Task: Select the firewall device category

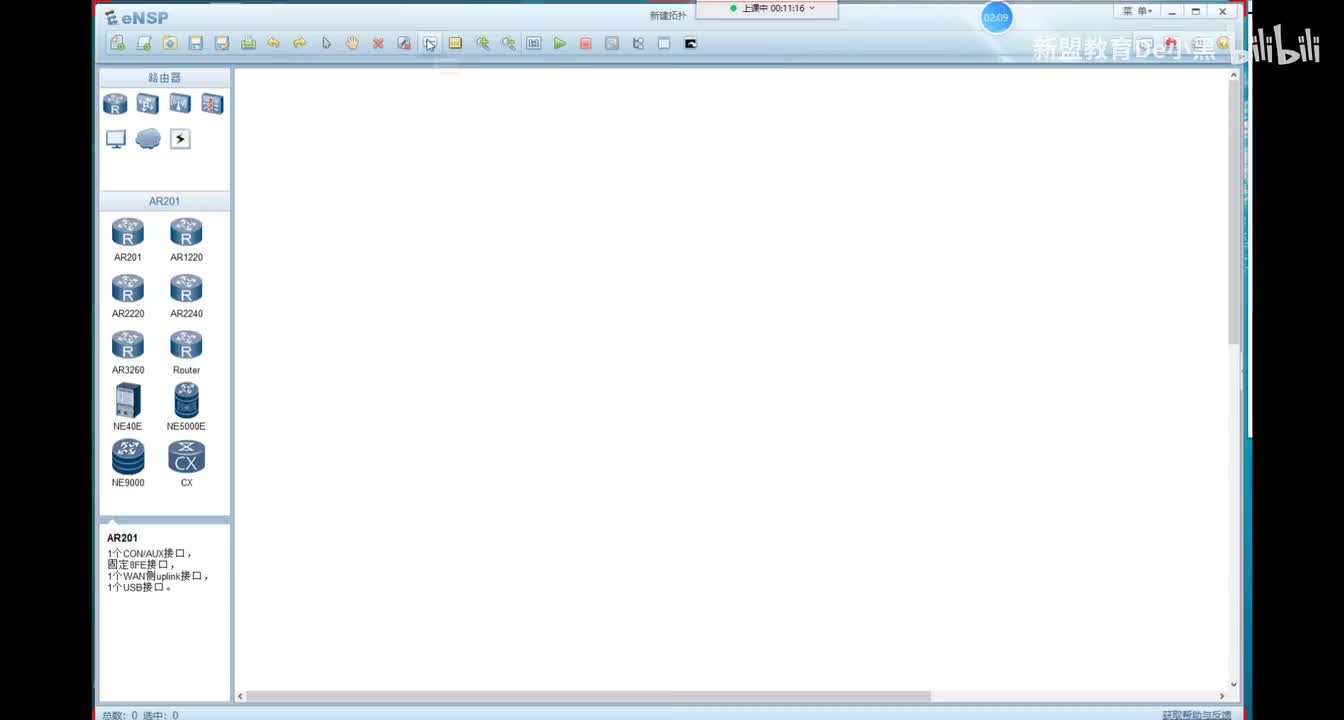Action: pyautogui.click(x=212, y=104)
